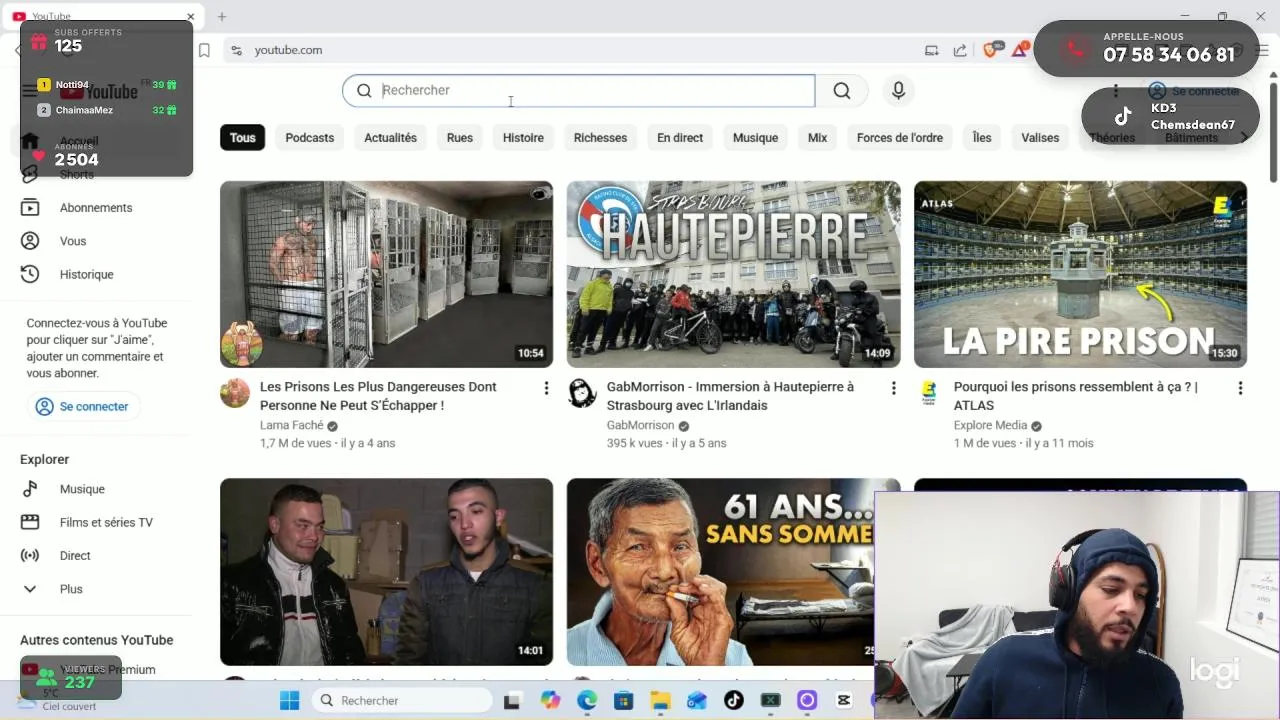Select the Valises filter chip
The width and height of the screenshot is (1280, 720).
pyautogui.click(x=1040, y=138)
